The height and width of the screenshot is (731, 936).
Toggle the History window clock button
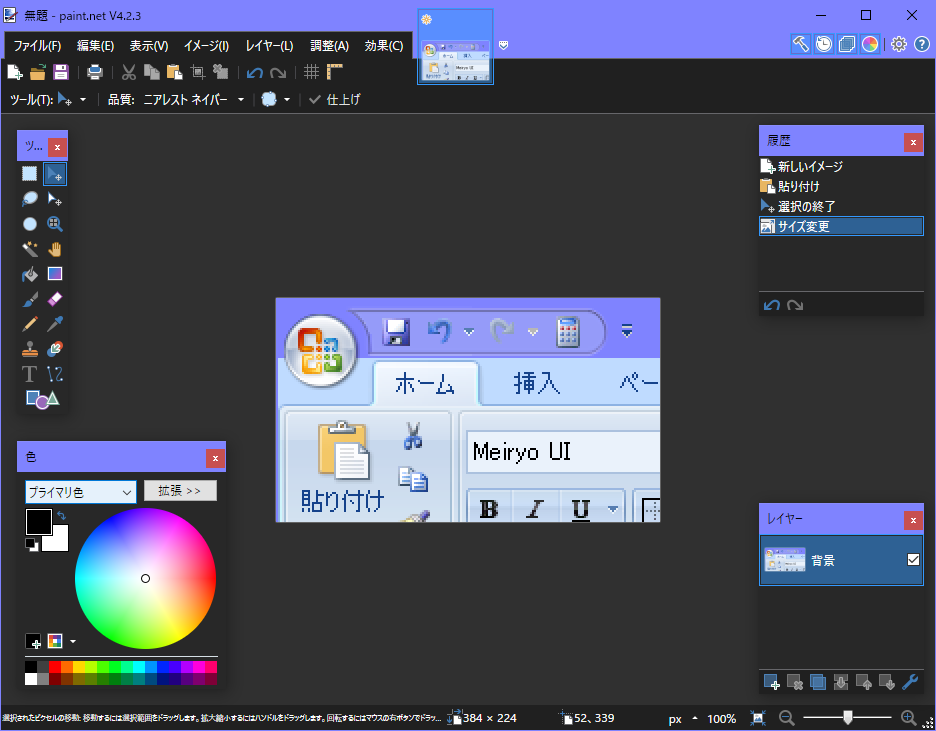pyautogui.click(x=824, y=44)
